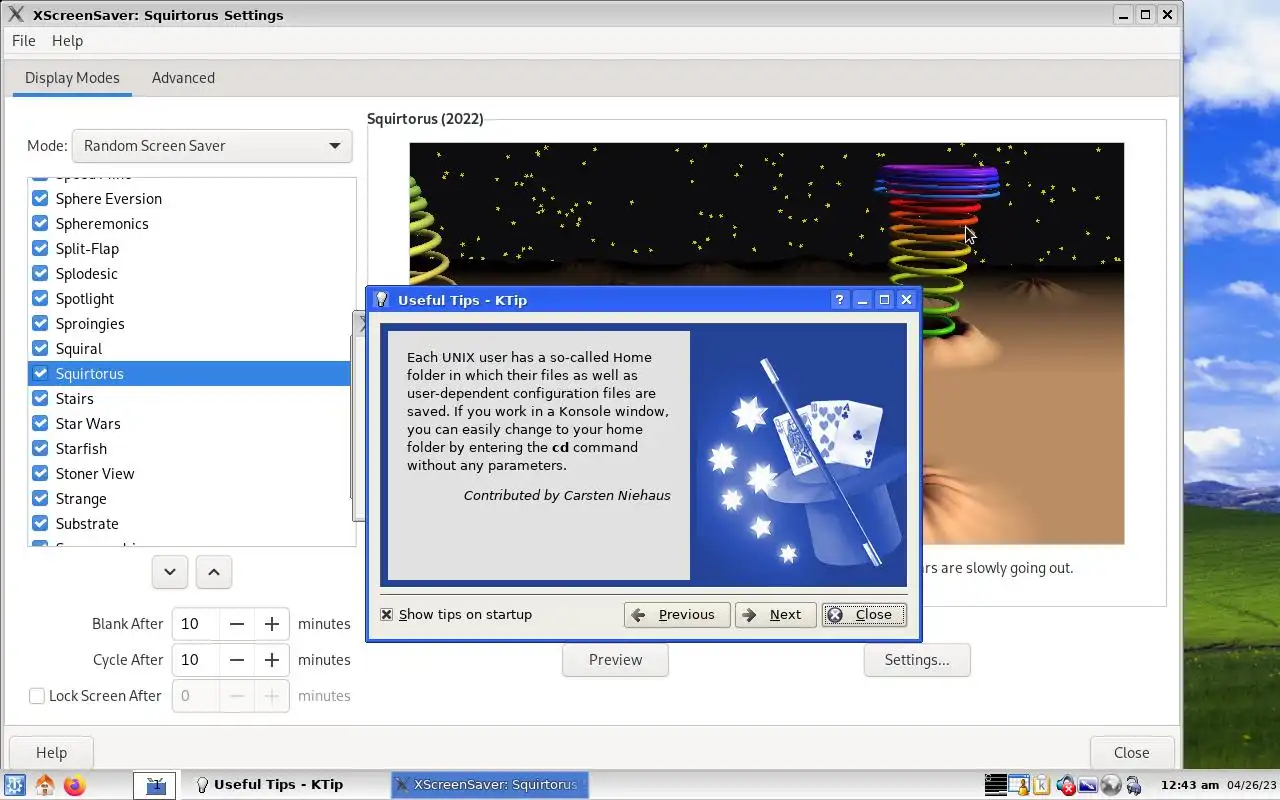The height and width of the screenshot is (800, 1280).
Task: Open the File menu
Action: click(23, 41)
